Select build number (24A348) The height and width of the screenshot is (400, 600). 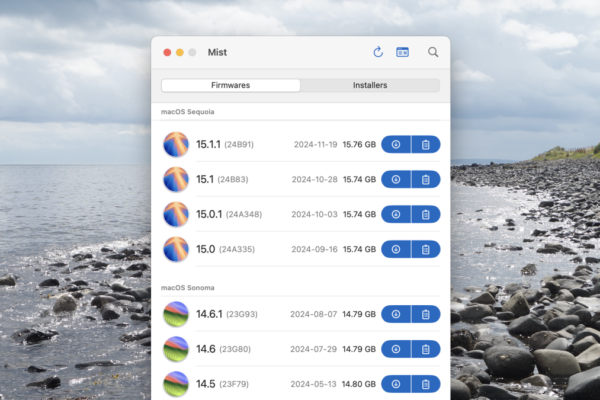[244, 215]
